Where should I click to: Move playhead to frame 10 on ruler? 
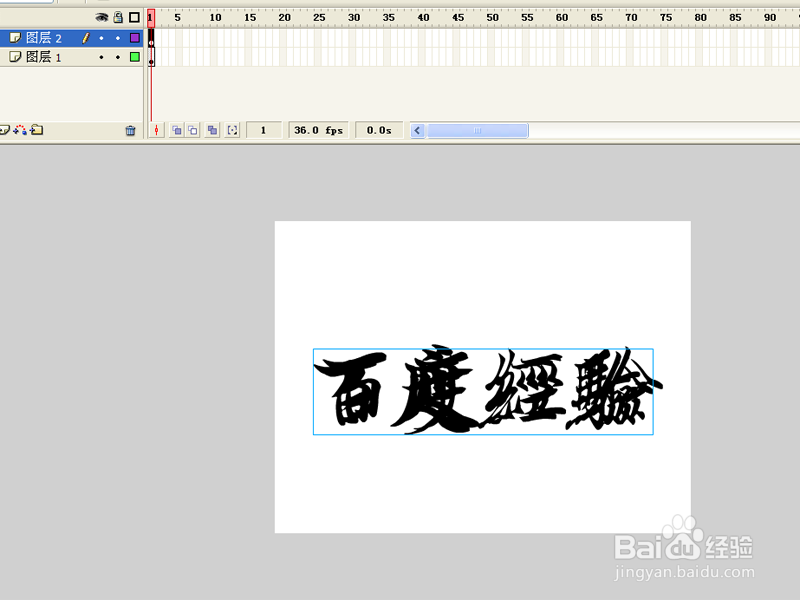tap(215, 17)
